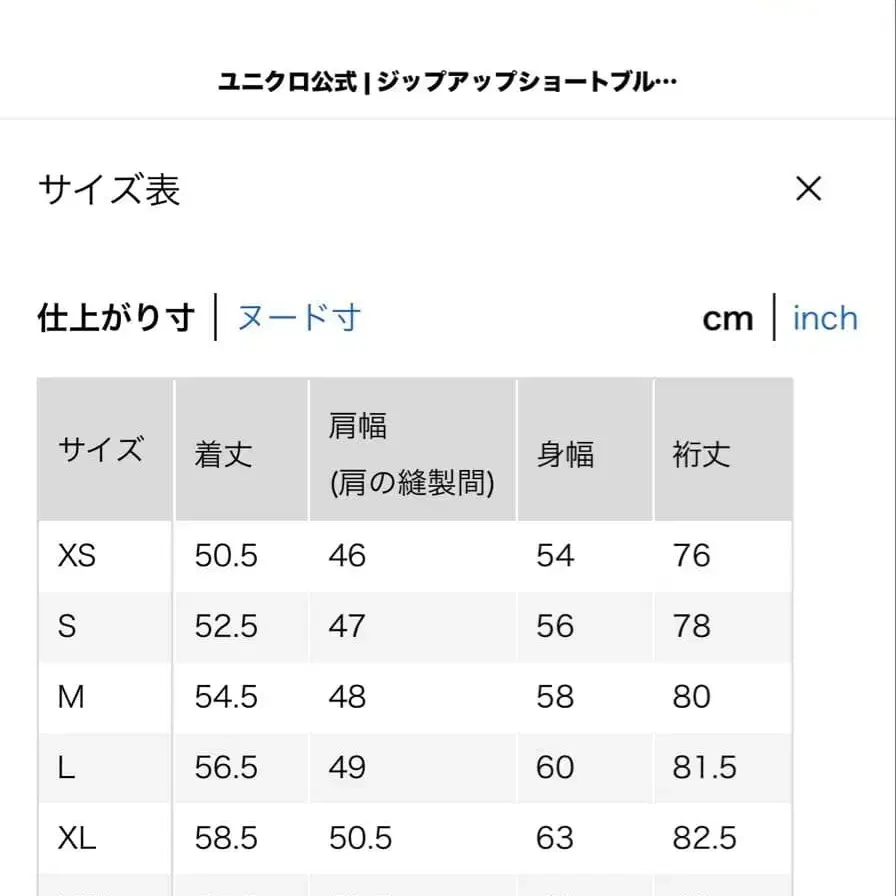Select the 76 sleeve length value for XS
The image size is (896, 896).
[692, 557]
